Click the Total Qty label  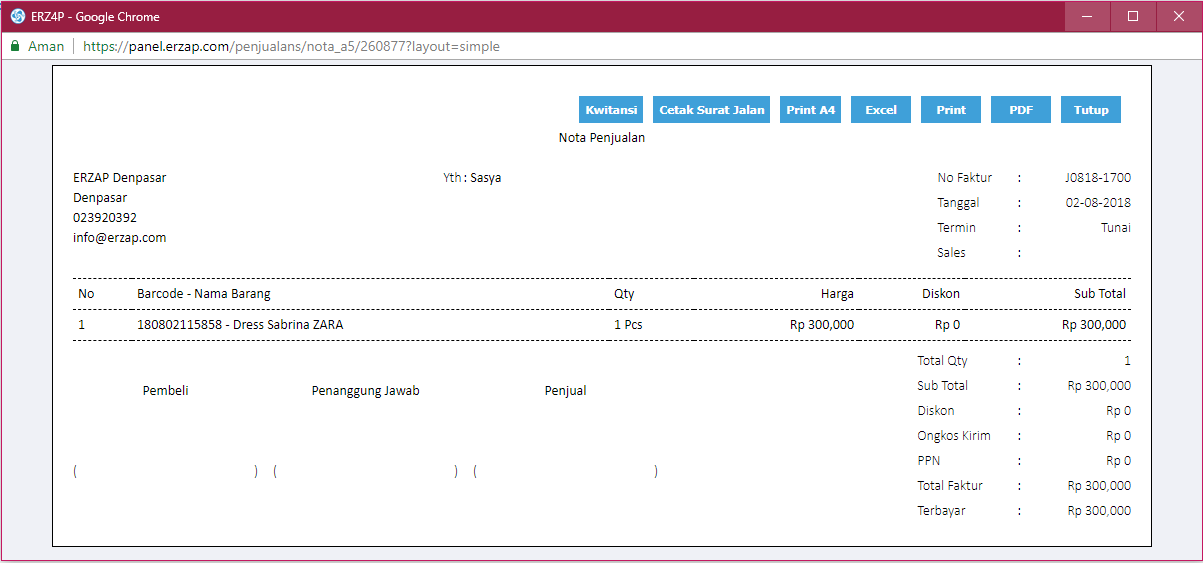pos(942,361)
